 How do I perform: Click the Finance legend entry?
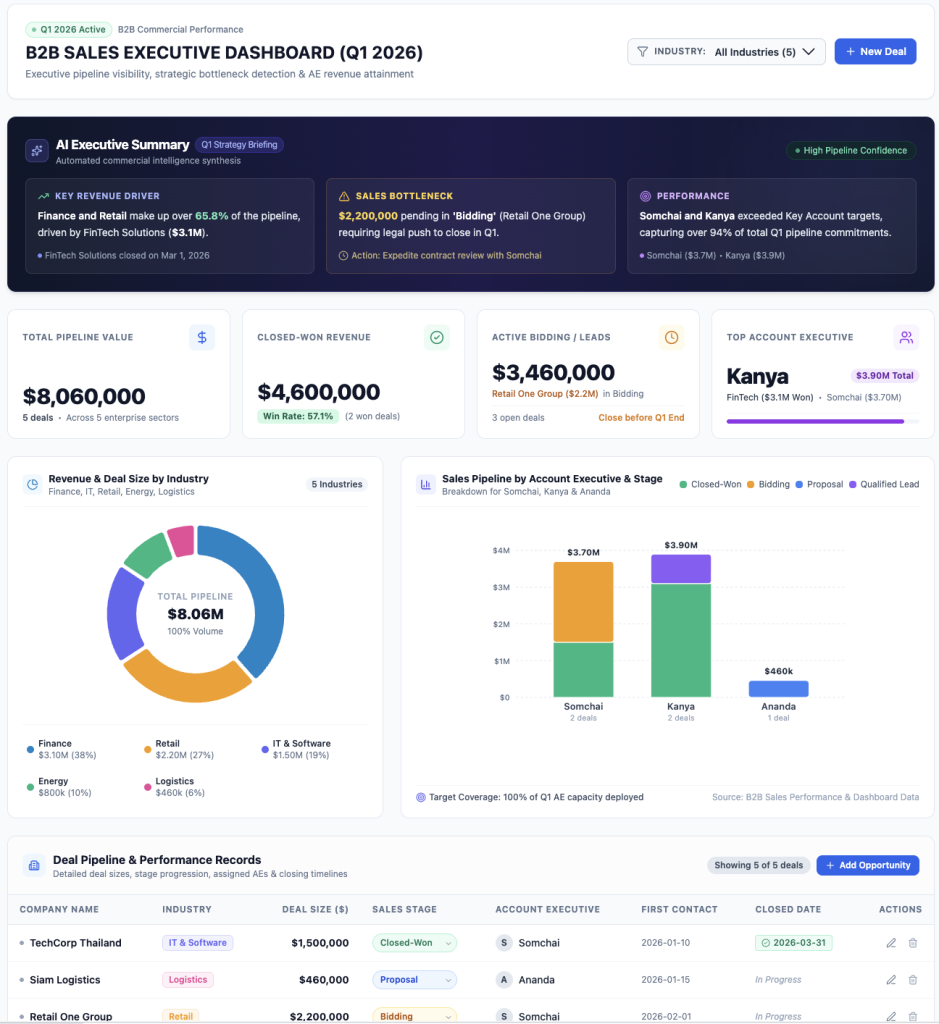(x=62, y=749)
